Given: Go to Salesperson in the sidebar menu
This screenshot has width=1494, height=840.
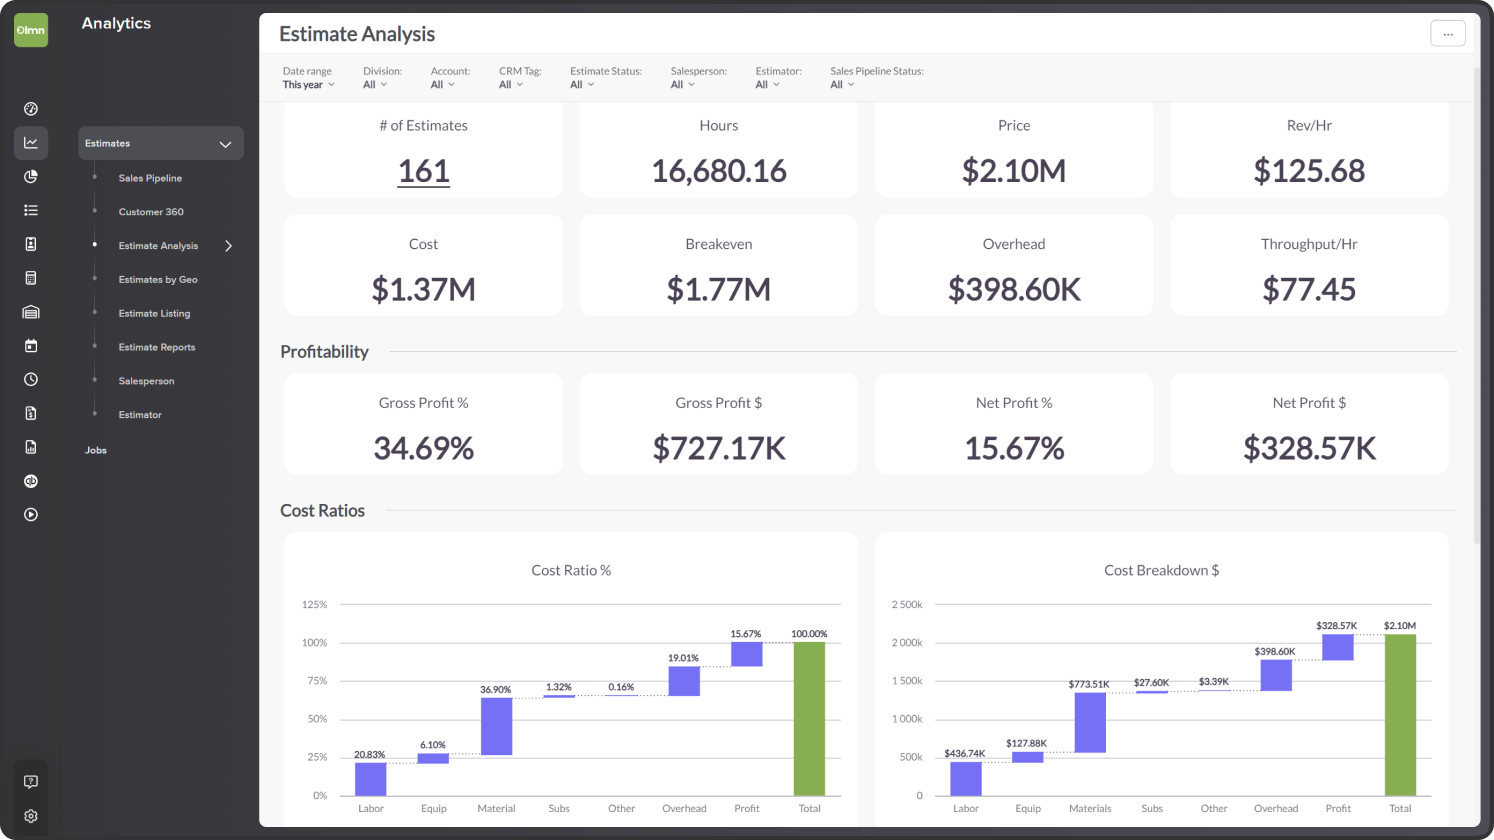Looking at the screenshot, I should pyautogui.click(x=146, y=381).
